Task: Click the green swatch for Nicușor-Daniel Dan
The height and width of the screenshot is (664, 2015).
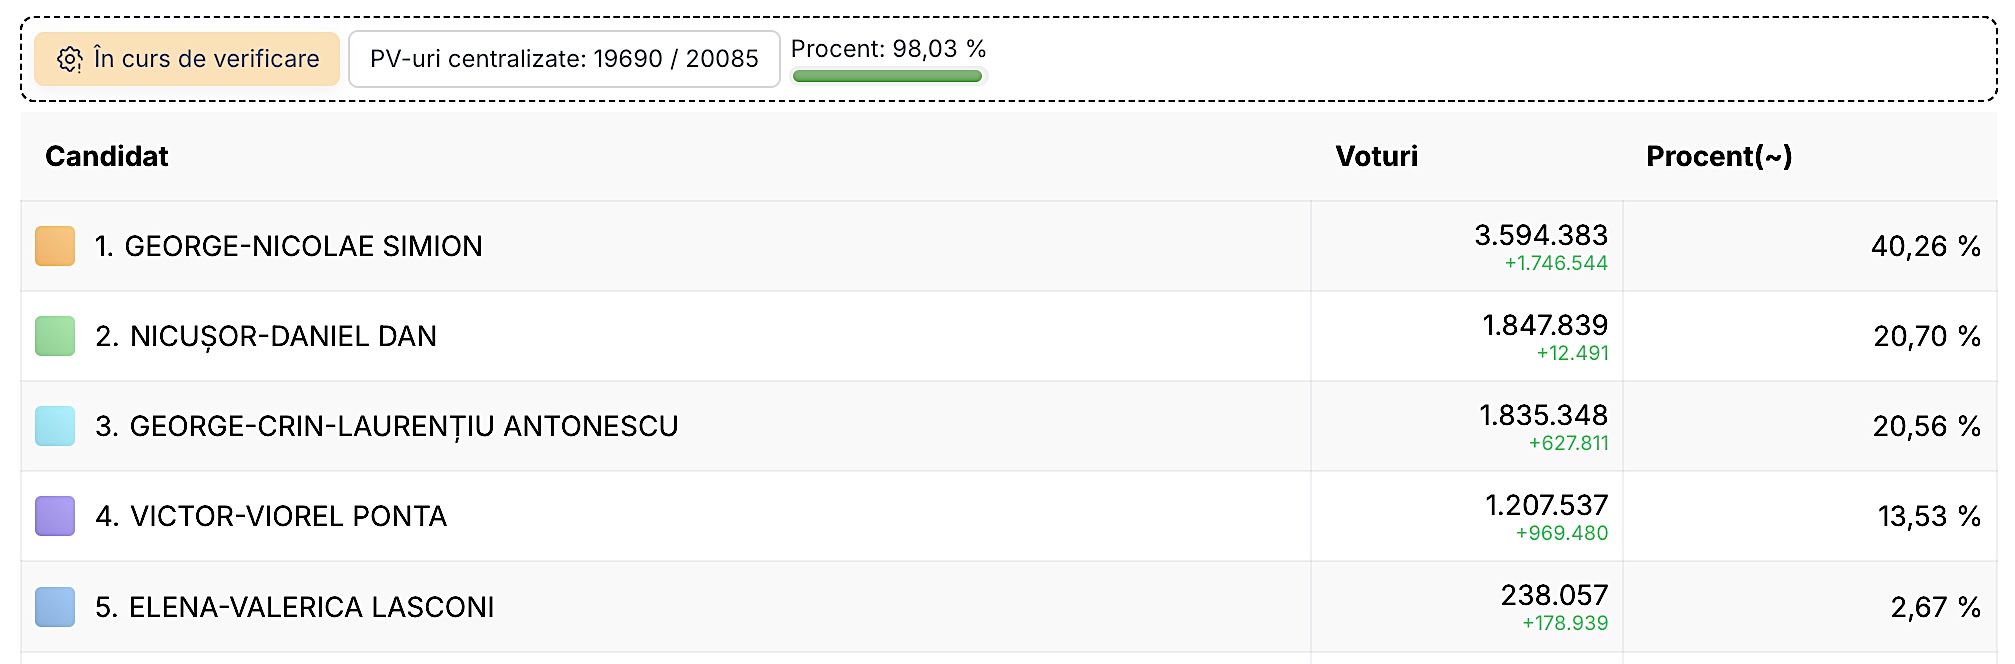Action: coord(55,336)
